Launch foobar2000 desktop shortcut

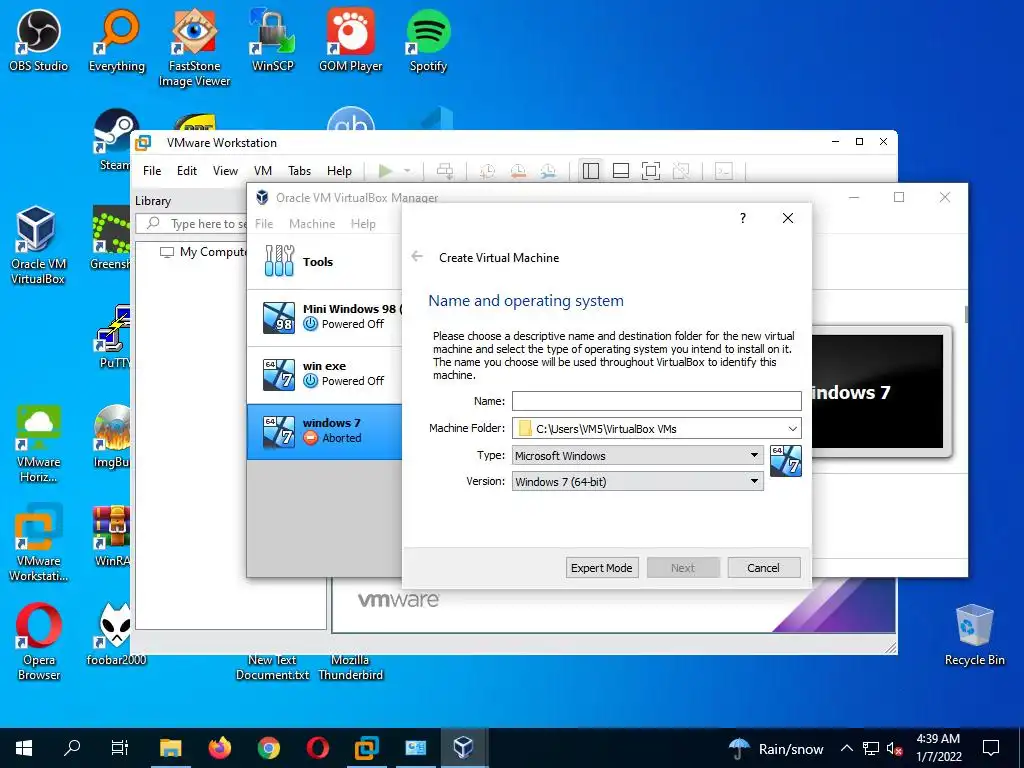(116, 635)
